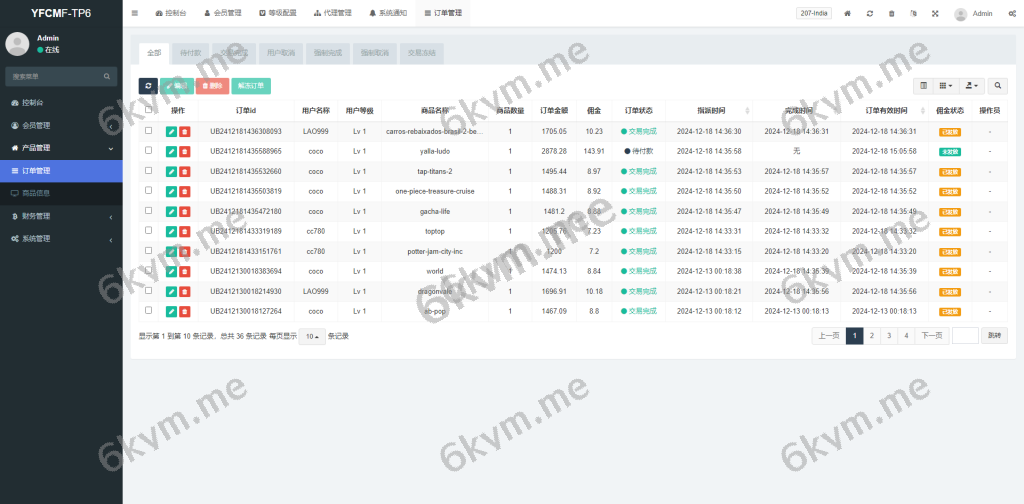Open the column visibility grid dropdown
Viewport: 1024px width, 504px height.
(x=945, y=86)
